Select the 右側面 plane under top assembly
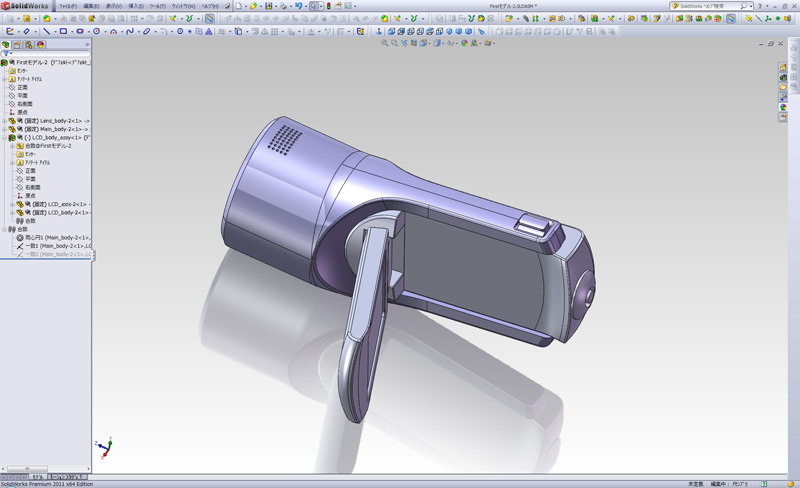Viewport: 800px width, 488px height. click(25, 104)
